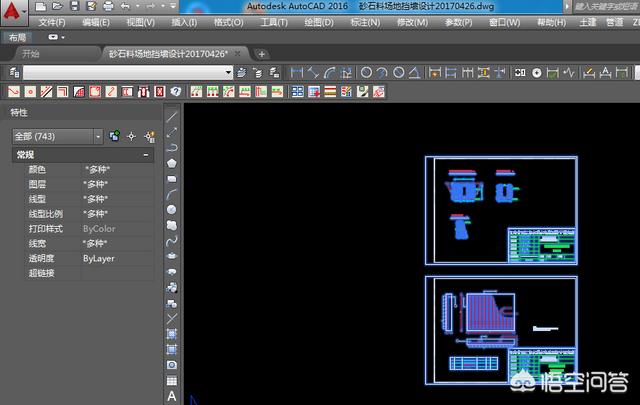The width and height of the screenshot is (640, 405).
Task: Select the Spline curve tool
Action: click(172, 240)
